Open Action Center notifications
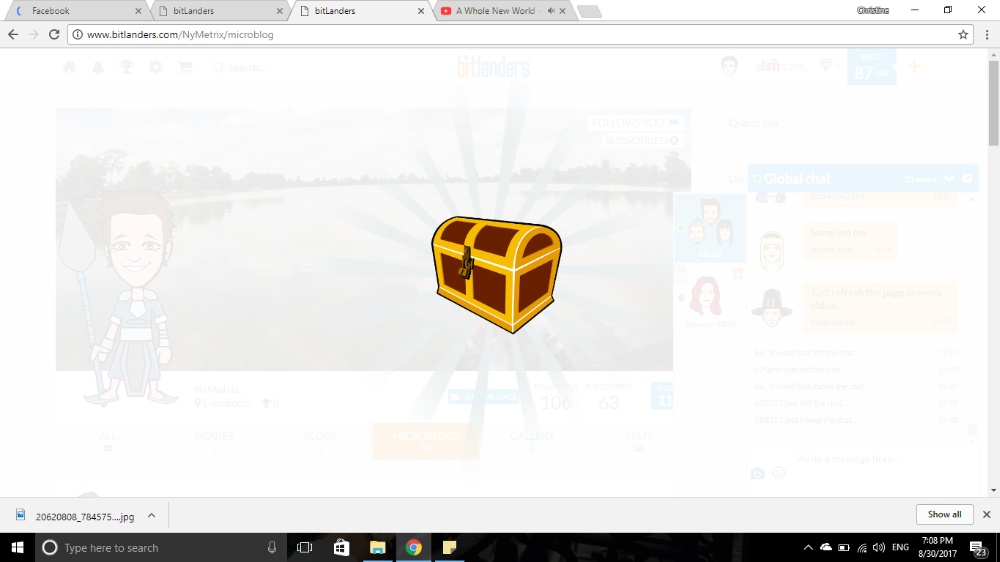 pos(978,547)
